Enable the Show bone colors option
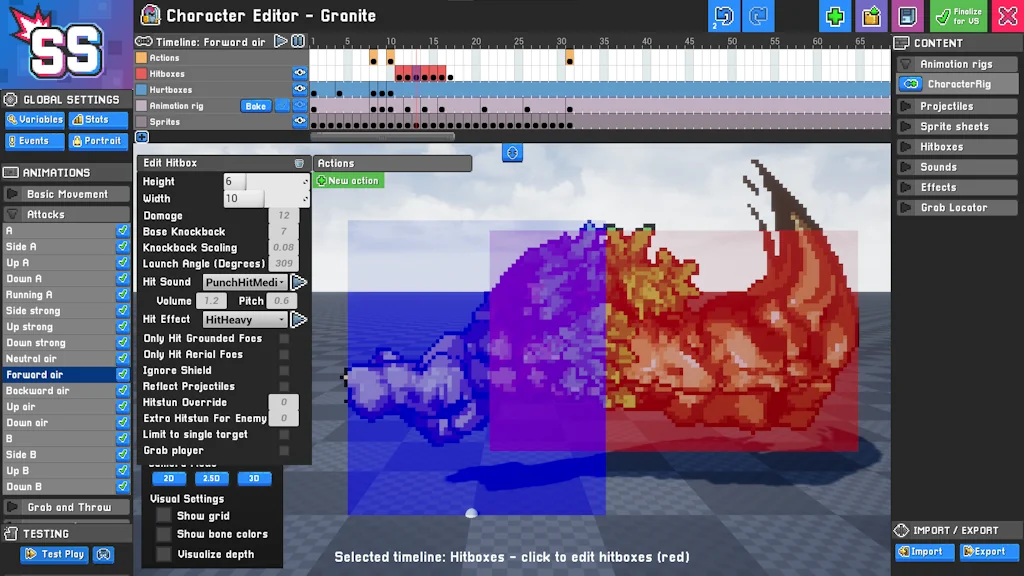 click(x=163, y=534)
